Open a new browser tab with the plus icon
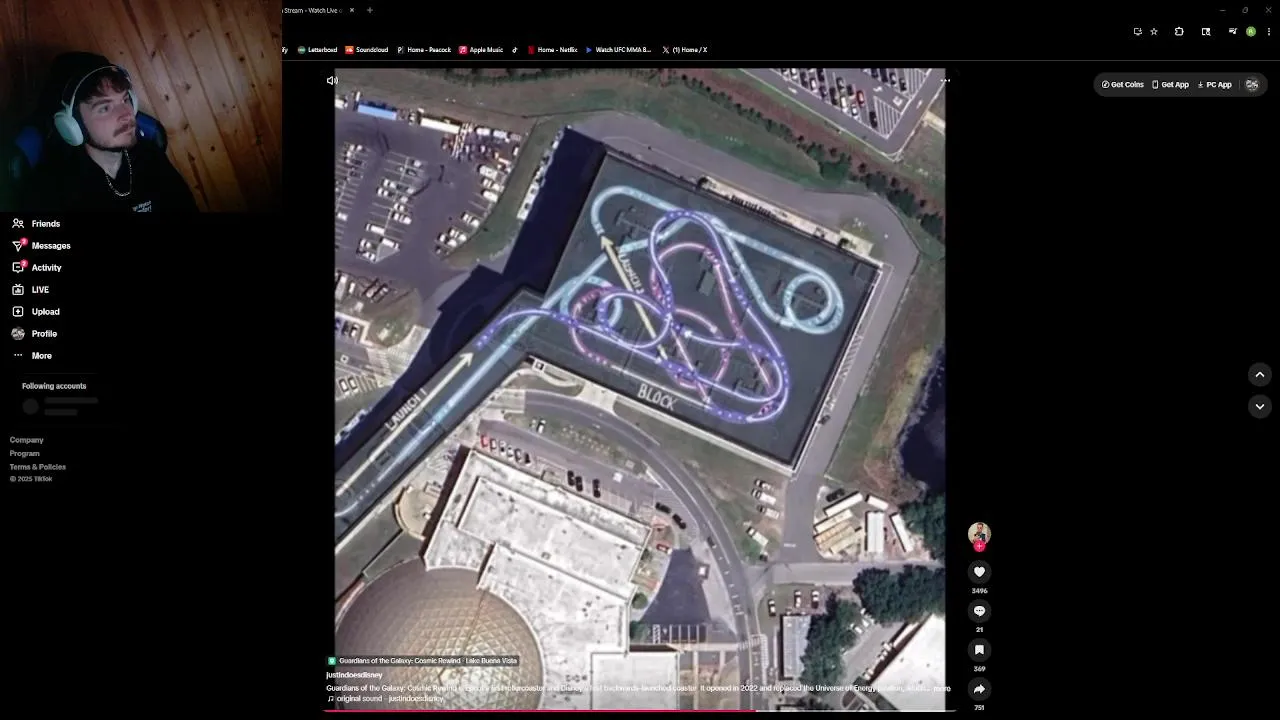The width and height of the screenshot is (1280, 720). pos(370,10)
